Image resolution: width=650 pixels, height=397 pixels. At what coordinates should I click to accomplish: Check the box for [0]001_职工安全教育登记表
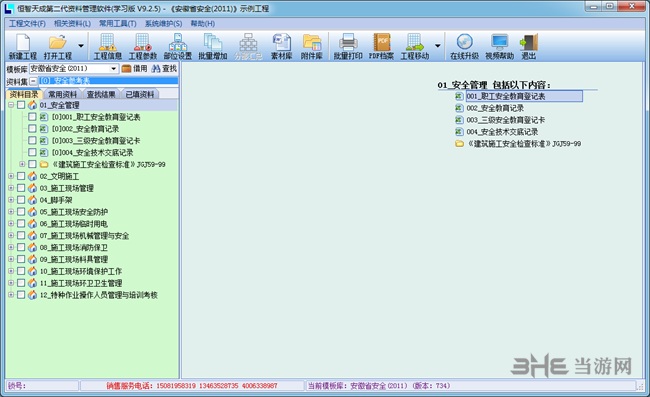click(32, 117)
